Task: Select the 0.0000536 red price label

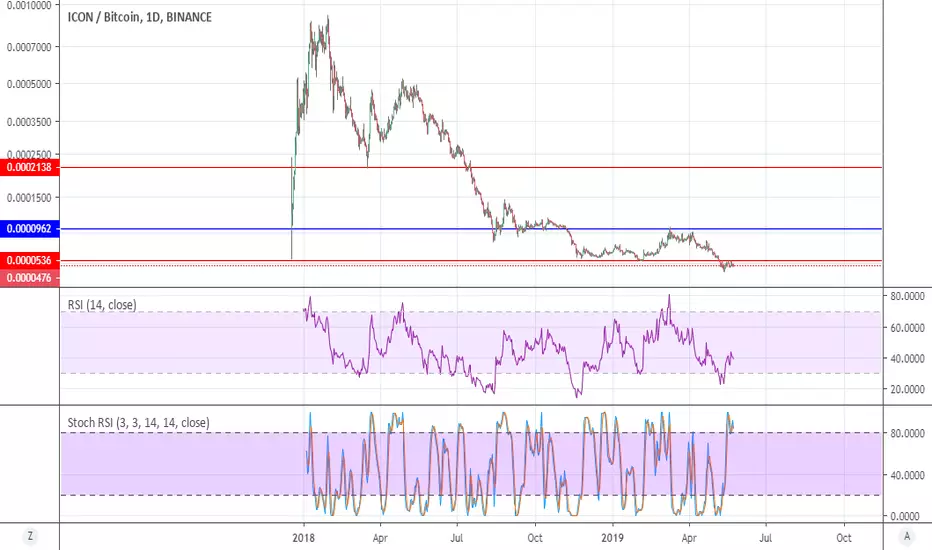Action: point(30,260)
